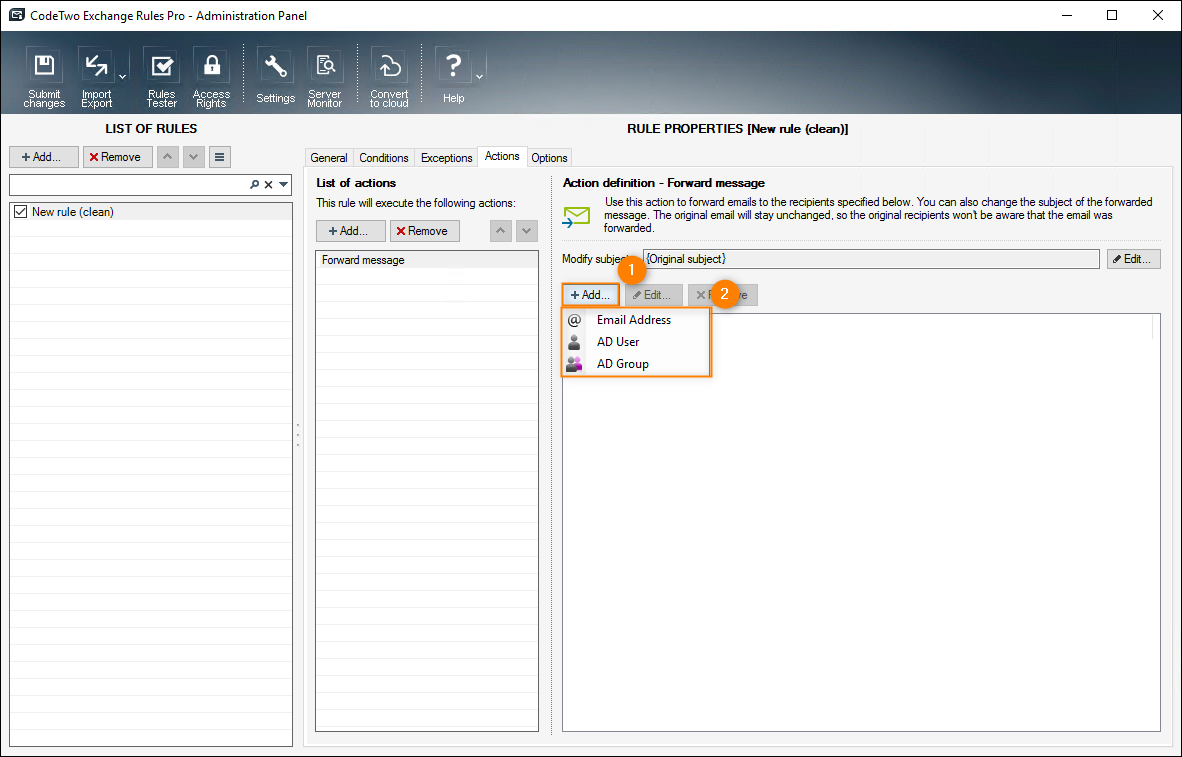Choose AD User from the Add menu

(635, 342)
